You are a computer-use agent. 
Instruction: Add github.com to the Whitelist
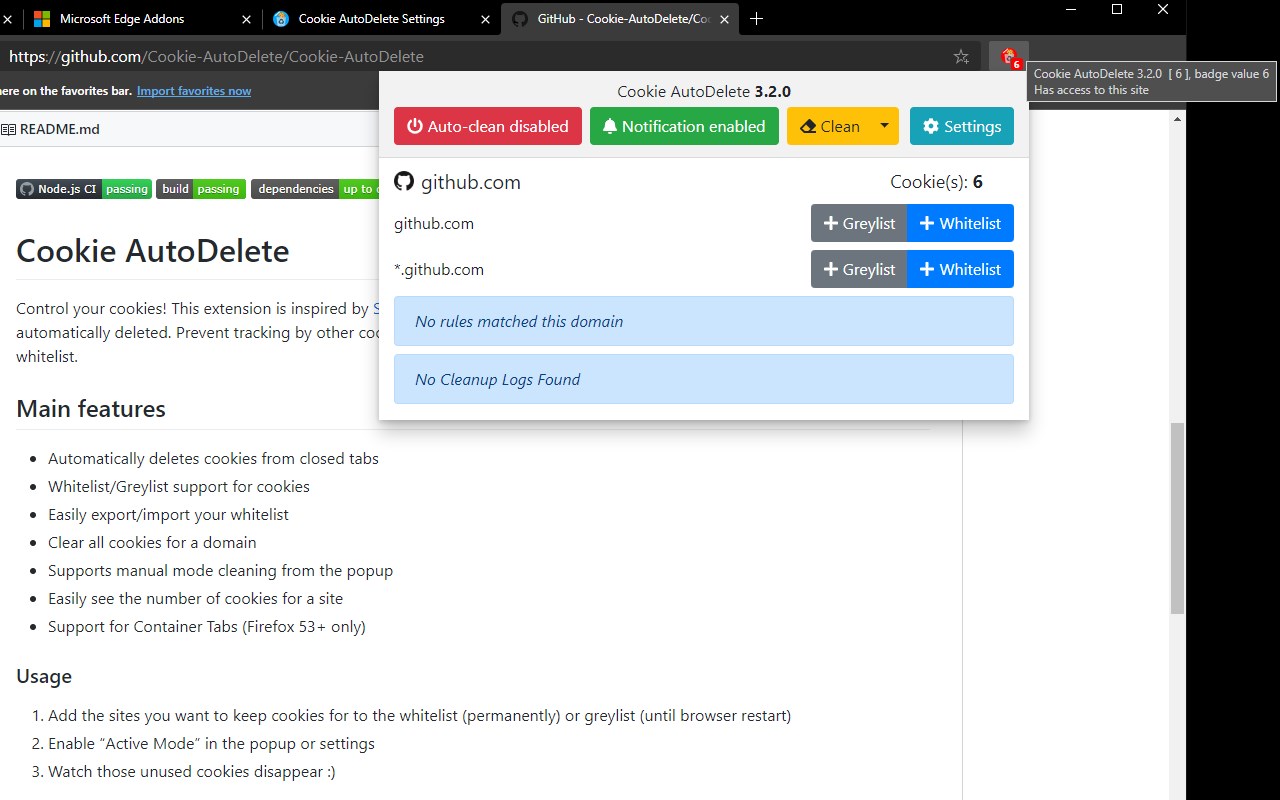(960, 223)
